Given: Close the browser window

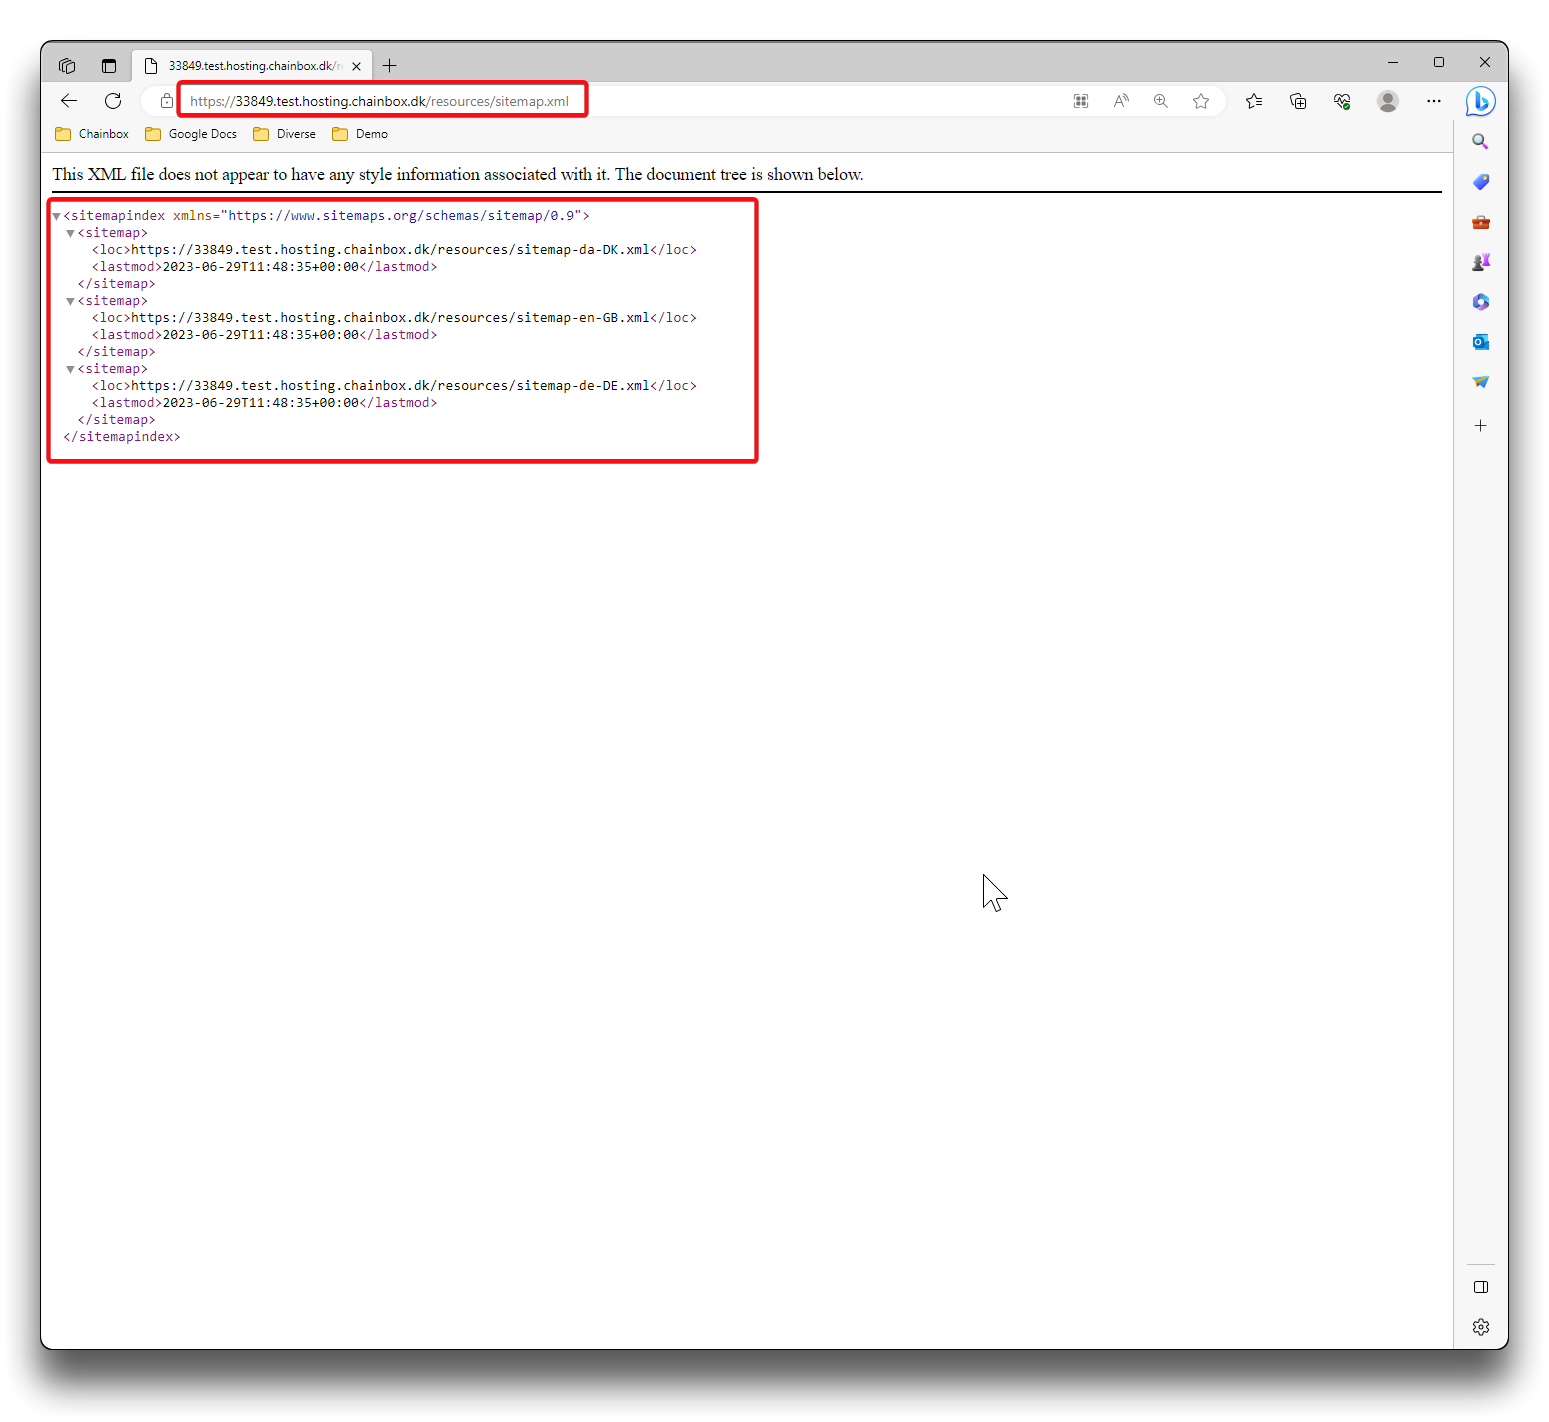Looking at the screenshot, I should 1485,62.
